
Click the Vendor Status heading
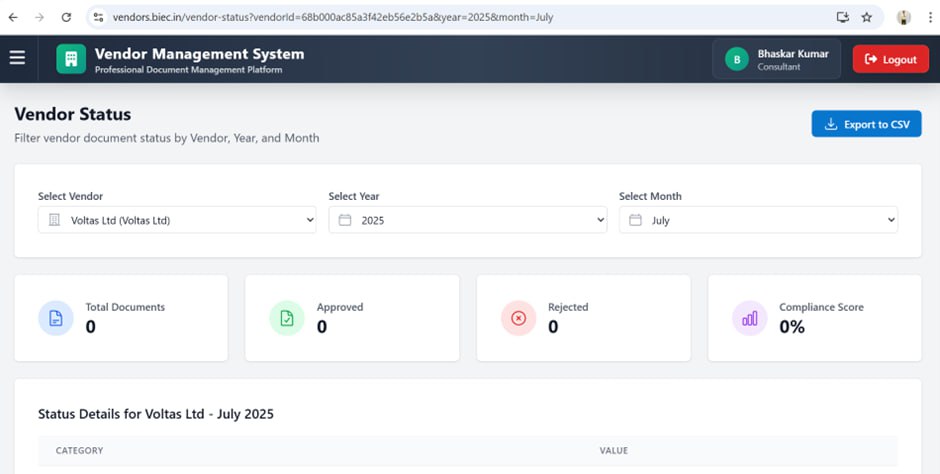click(73, 114)
